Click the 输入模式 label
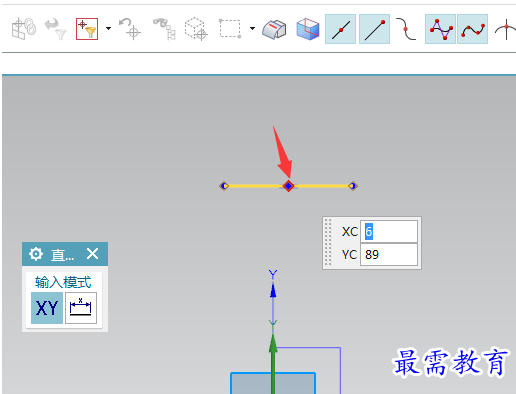516x394 pixels. coord(63,282)
